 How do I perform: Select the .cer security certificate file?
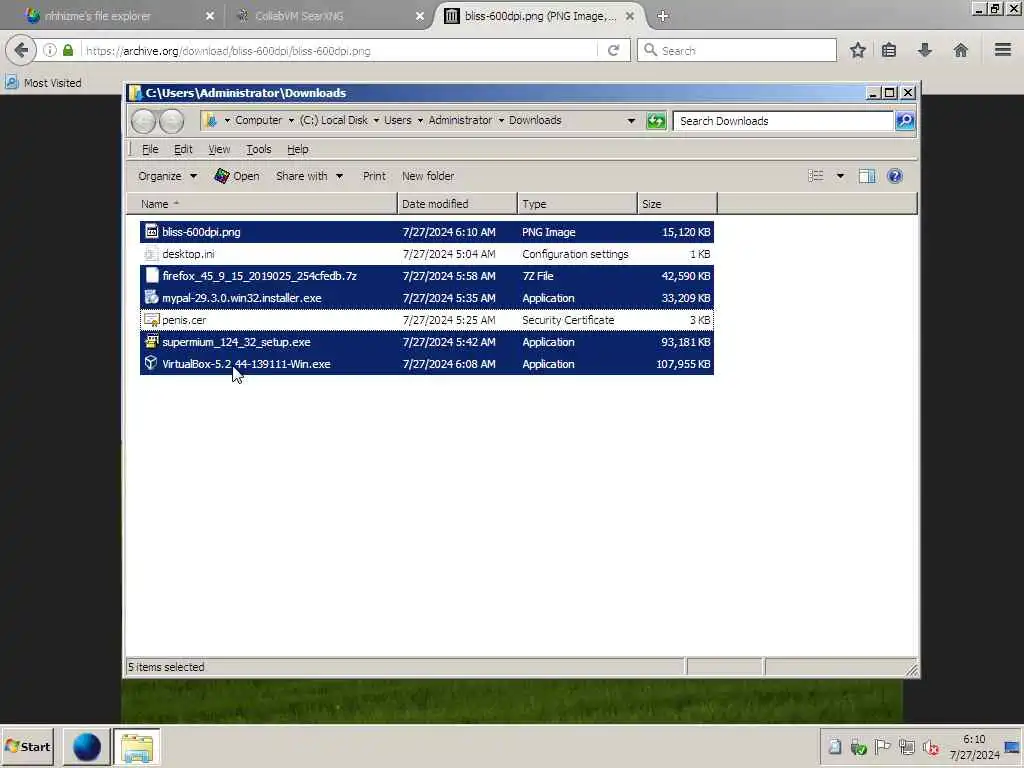point(426,320)
